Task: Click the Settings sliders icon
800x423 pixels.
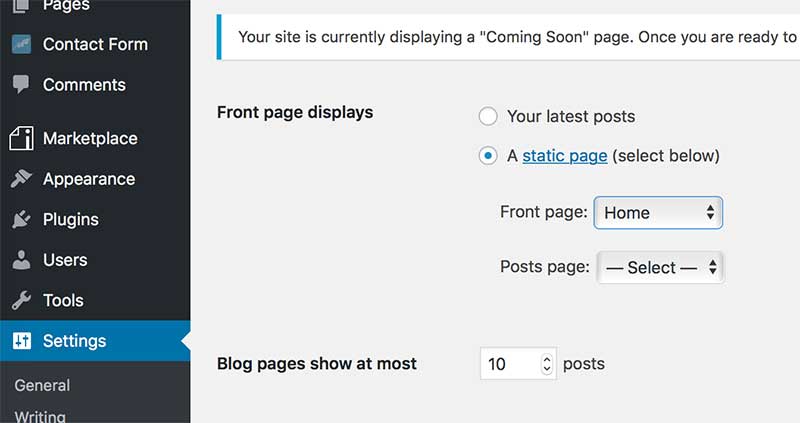Action: [21, 341]
